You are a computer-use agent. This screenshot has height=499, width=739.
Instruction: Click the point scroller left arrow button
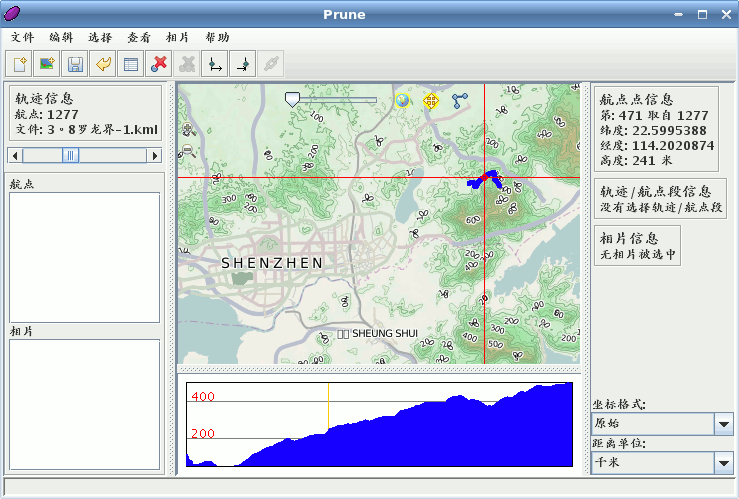click(14, 155)
